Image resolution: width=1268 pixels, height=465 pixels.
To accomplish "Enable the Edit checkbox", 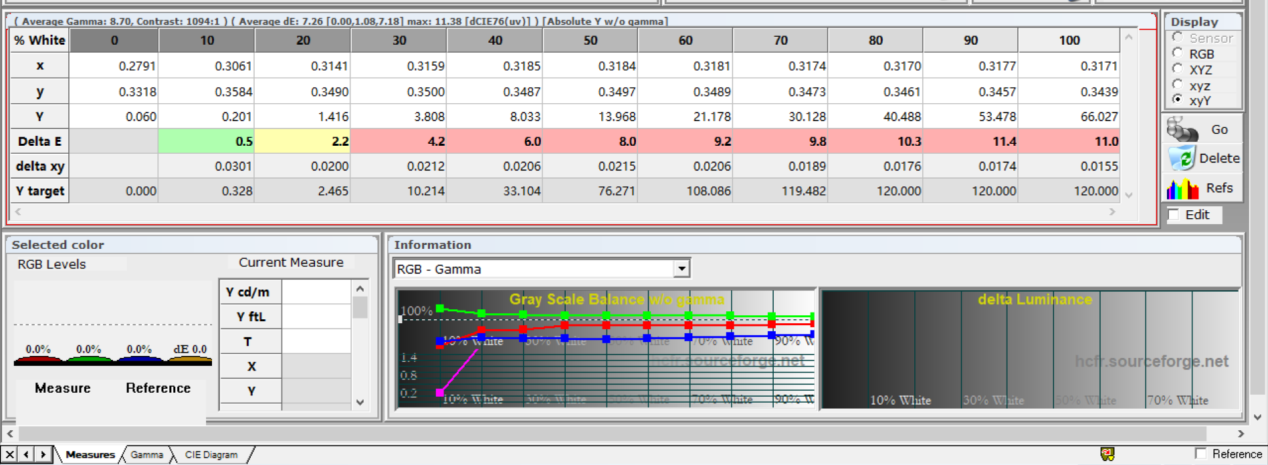I will (x=1174, y=215).
